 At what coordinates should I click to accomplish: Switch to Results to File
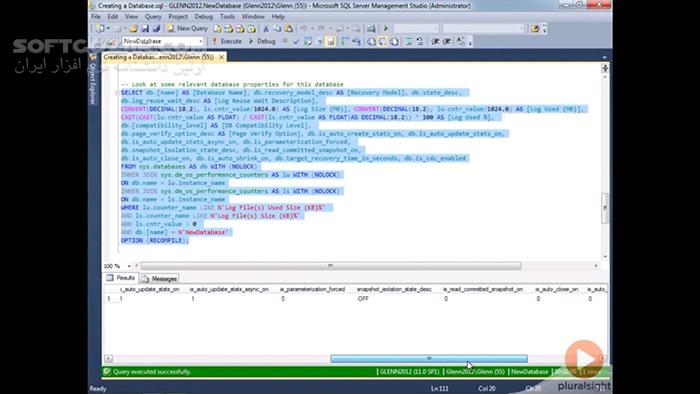394,41
